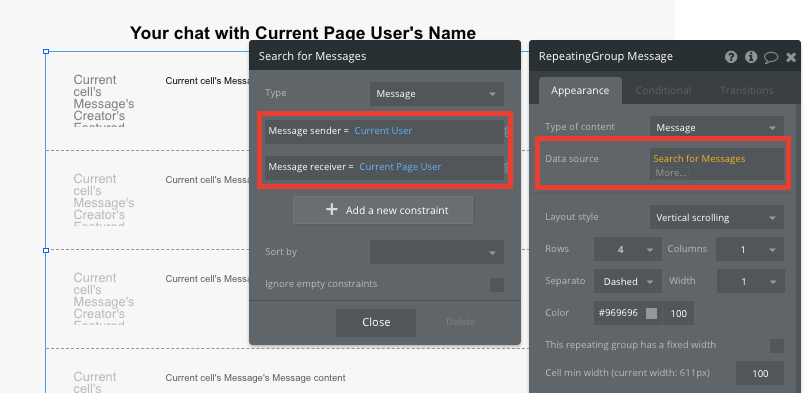Screen dimensions: 808x393
Task: Click Add a new constraint button
Action: coord(383,210)
